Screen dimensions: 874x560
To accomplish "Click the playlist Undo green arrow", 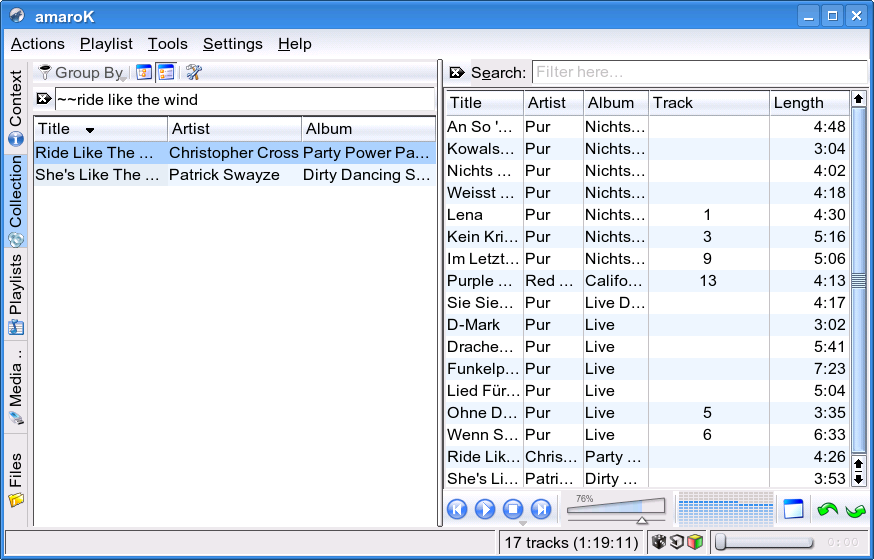I will tap(827, 510).
